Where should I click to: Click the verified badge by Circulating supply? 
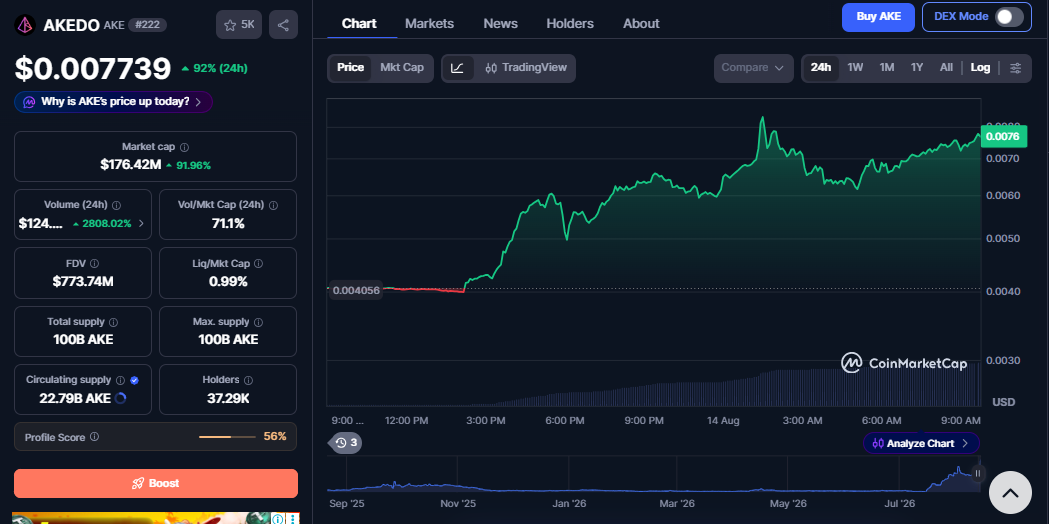coord(134,380)
